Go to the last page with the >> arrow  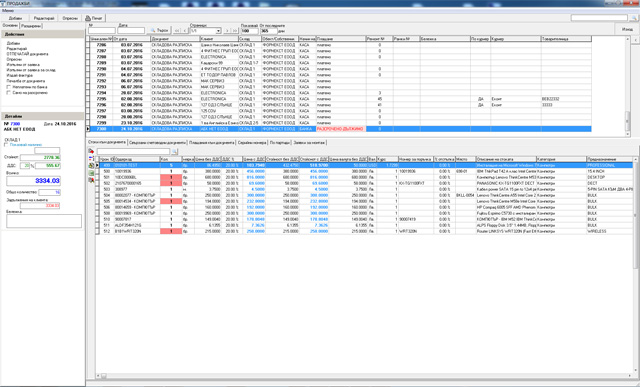pos(235,31)
